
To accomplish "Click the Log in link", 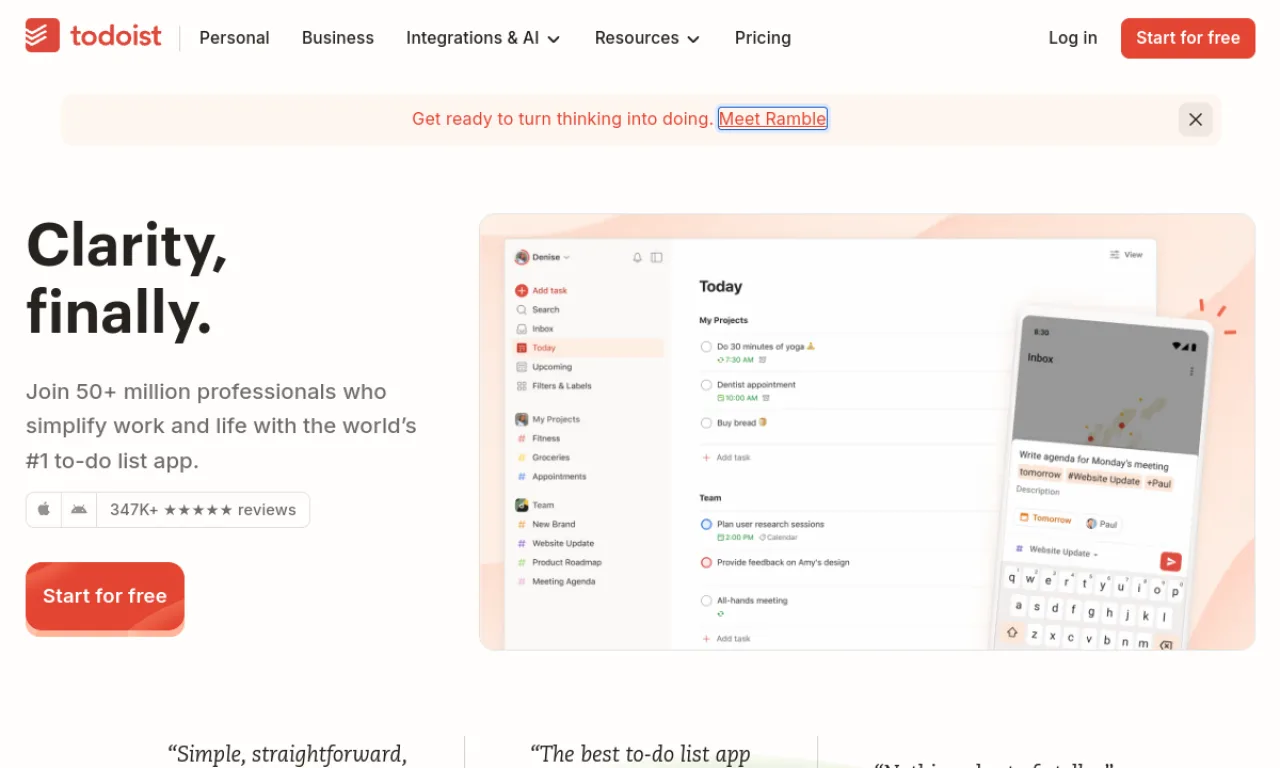I will point(1073,38).
